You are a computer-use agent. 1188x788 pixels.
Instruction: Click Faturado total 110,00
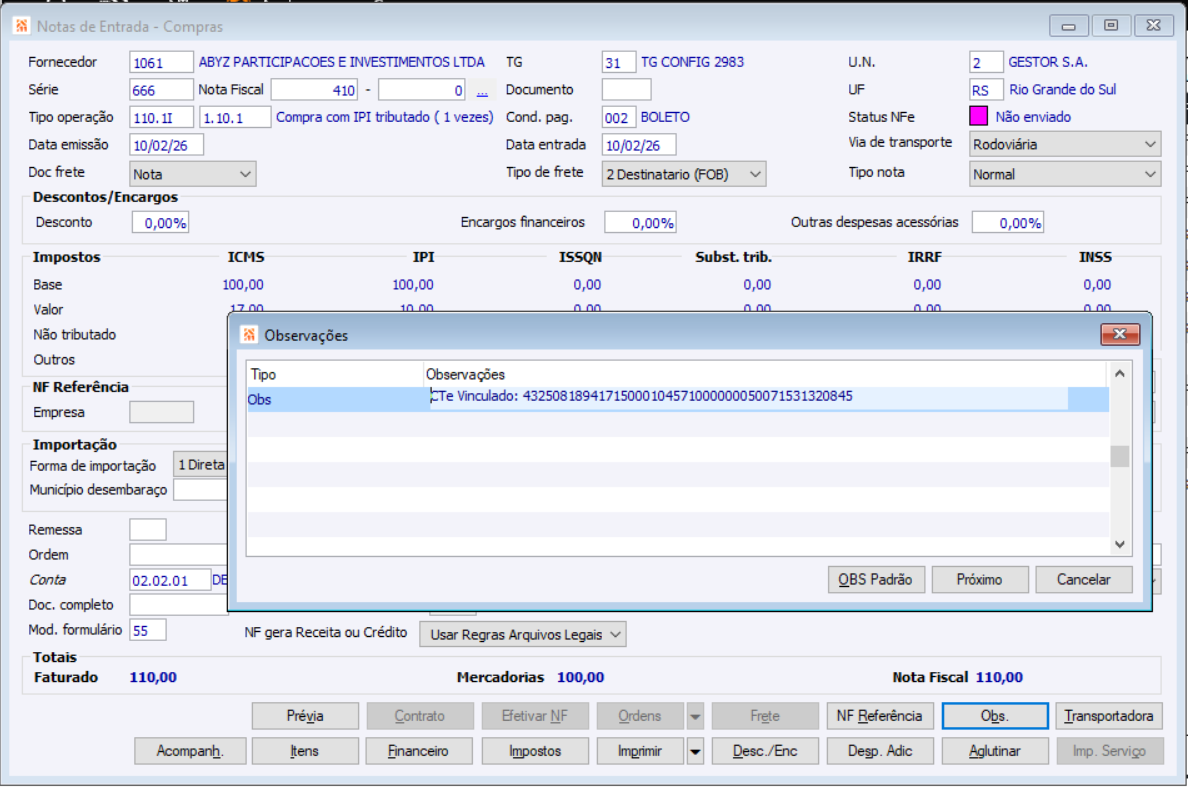click(153, 677)
